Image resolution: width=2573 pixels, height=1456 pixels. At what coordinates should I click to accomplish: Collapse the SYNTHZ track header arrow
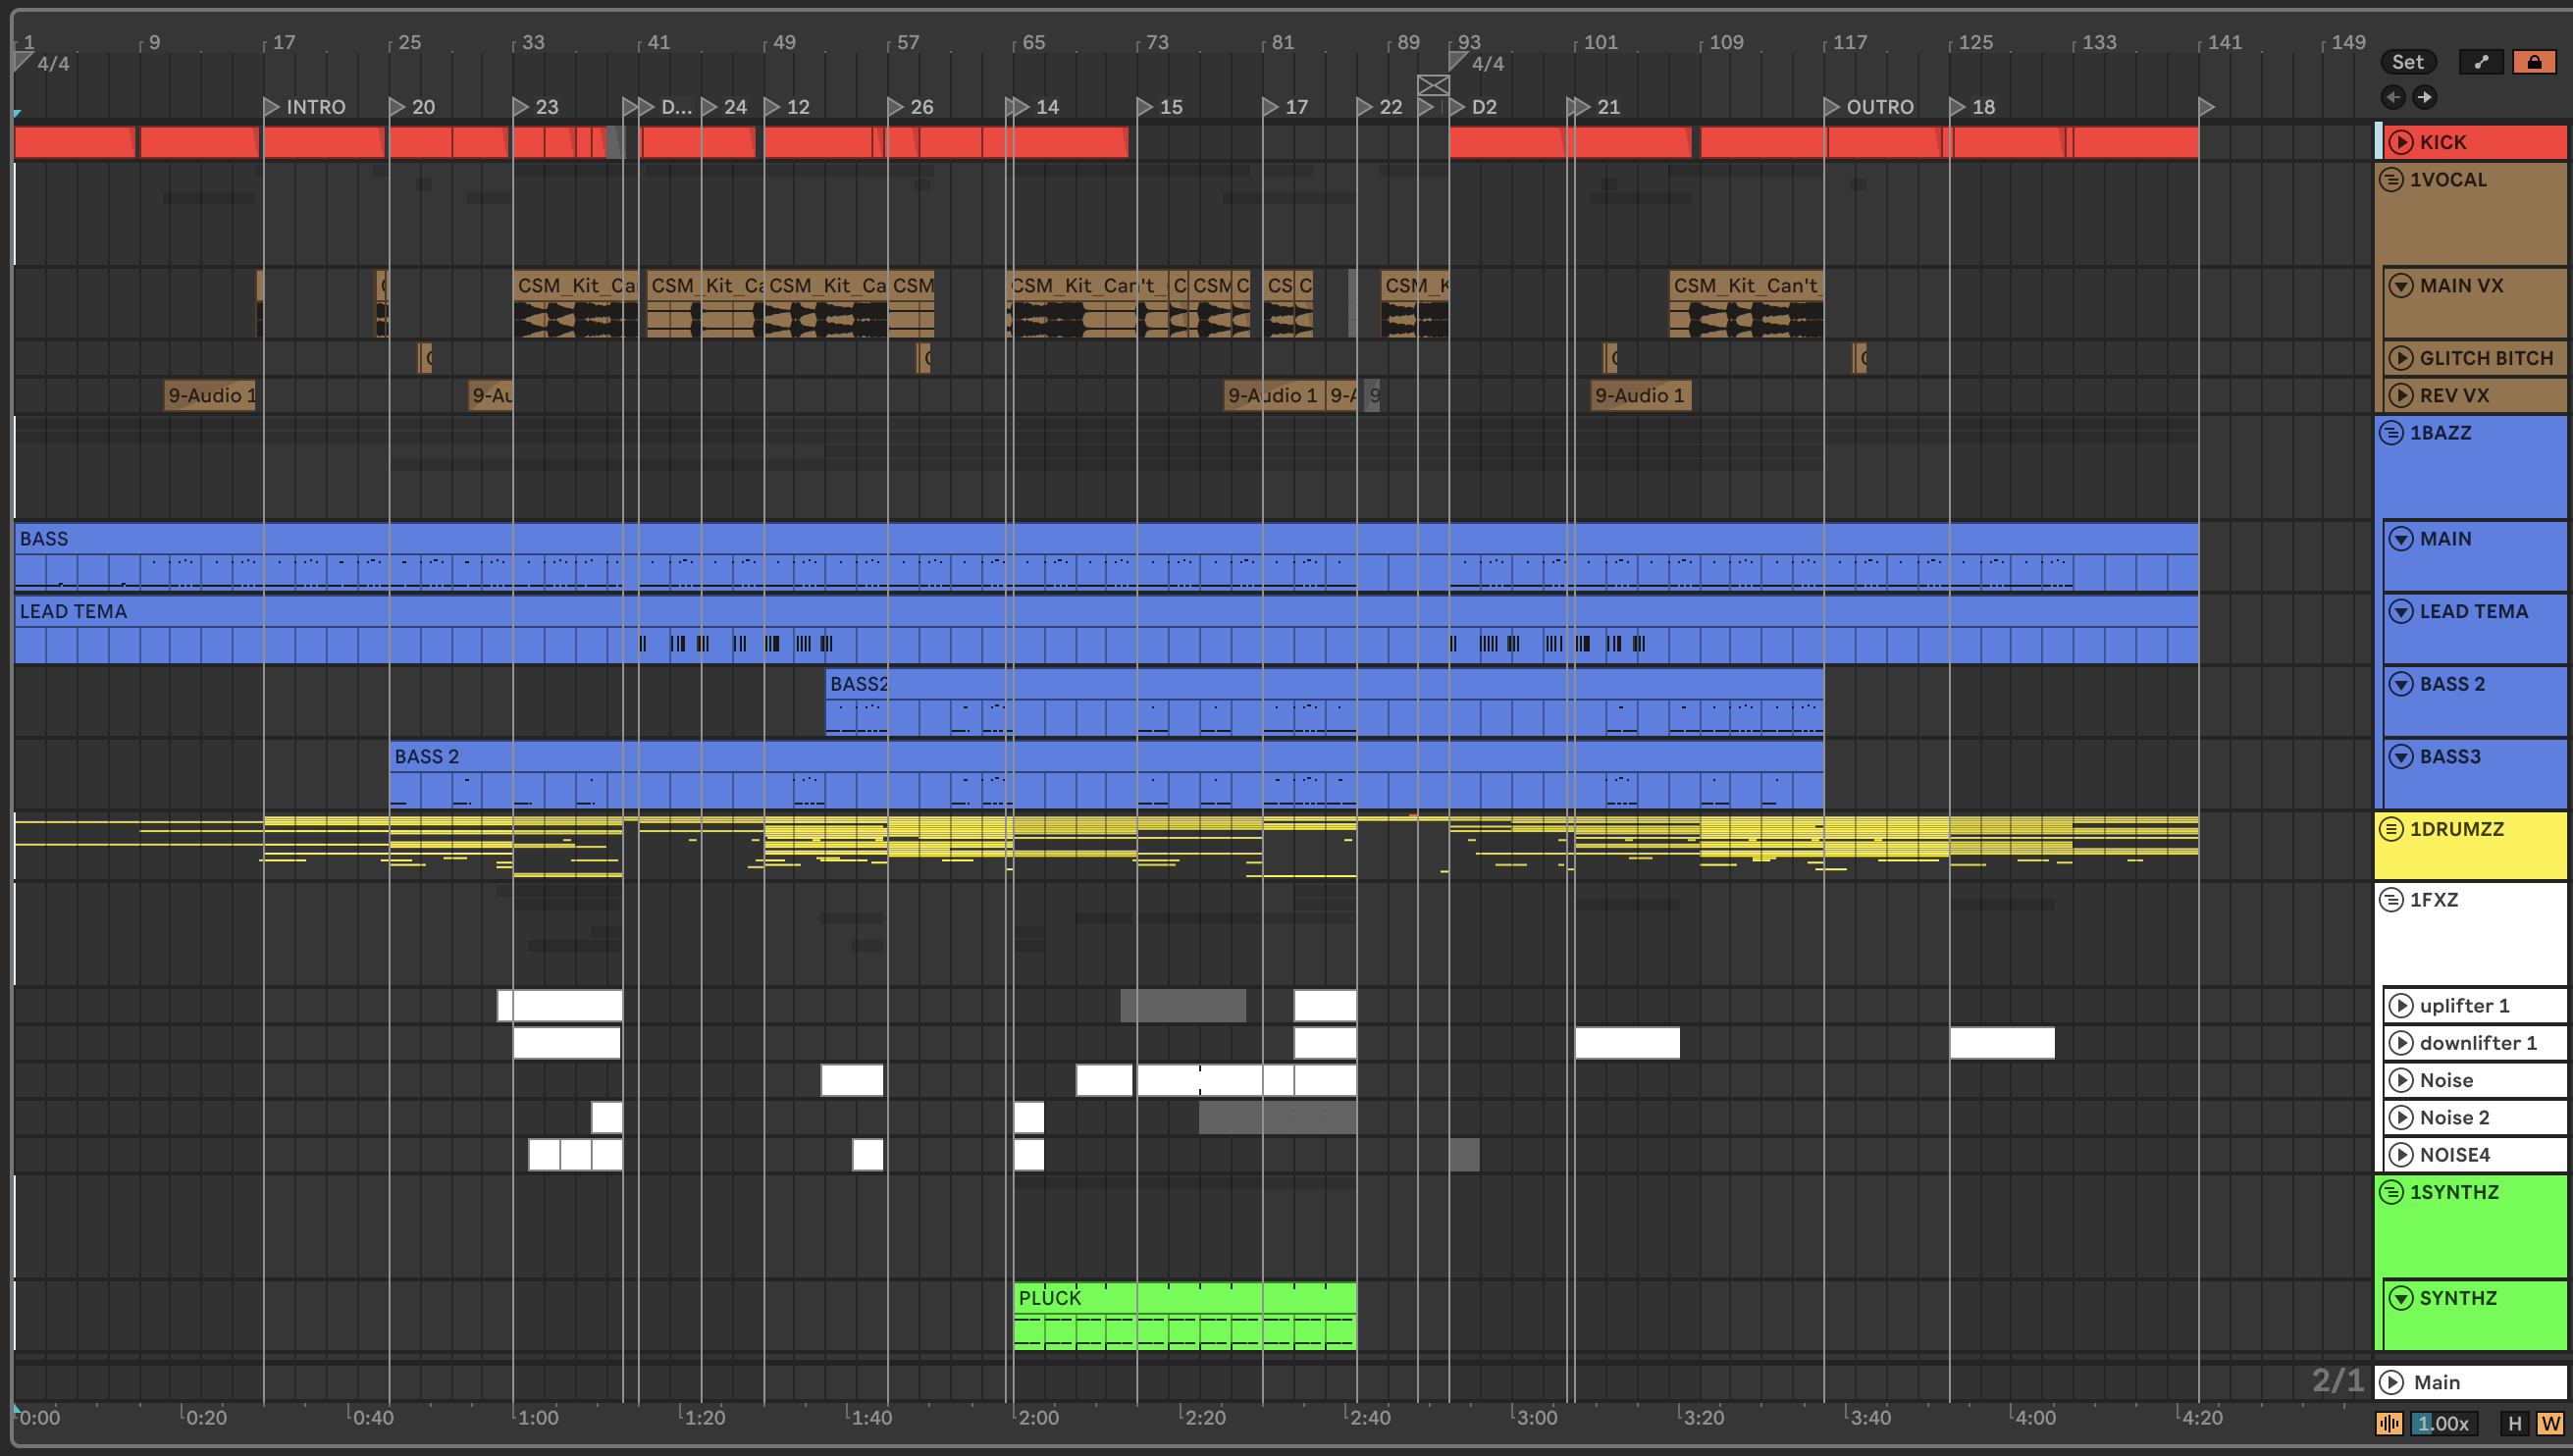[x=2401, y=1298]
